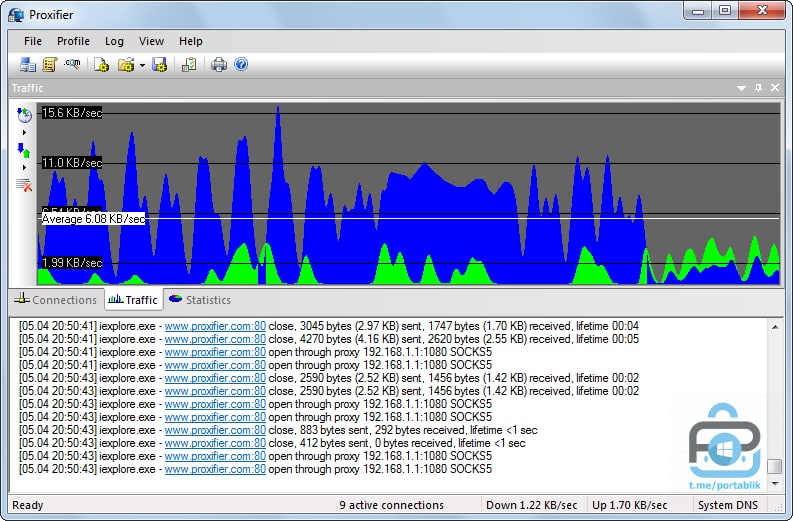Open Traffic panel options dropdown arrow
The height and width of the screenshot is (521, 793).
click(x=741, y=88)
